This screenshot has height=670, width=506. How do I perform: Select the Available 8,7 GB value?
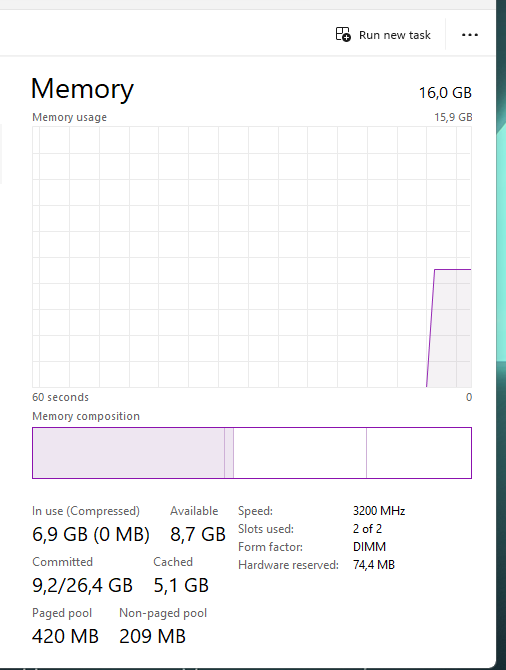[197, 534]
